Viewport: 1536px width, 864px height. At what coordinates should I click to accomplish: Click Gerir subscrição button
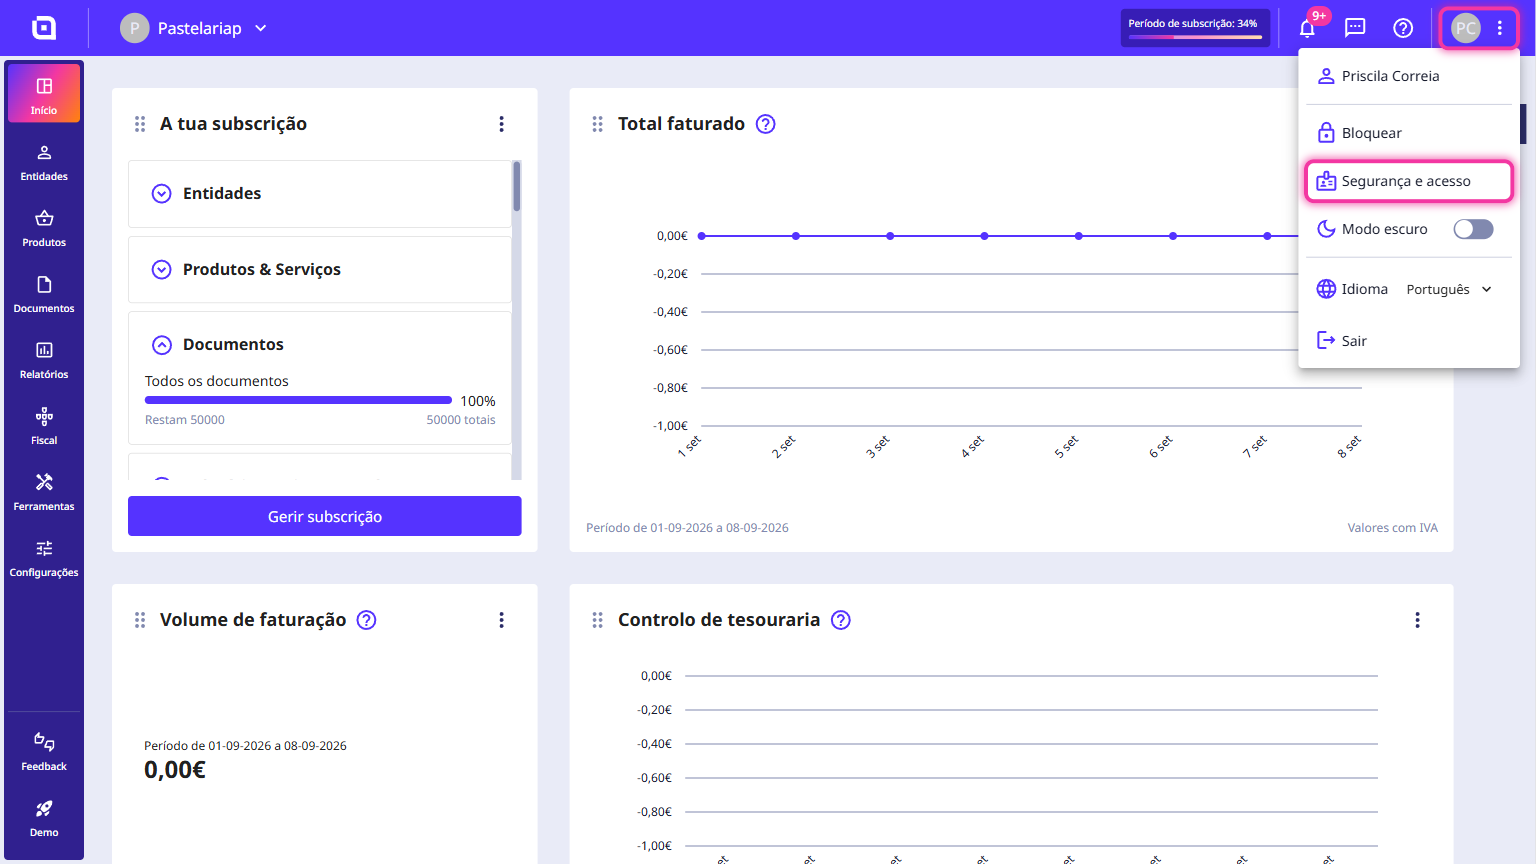325,516
